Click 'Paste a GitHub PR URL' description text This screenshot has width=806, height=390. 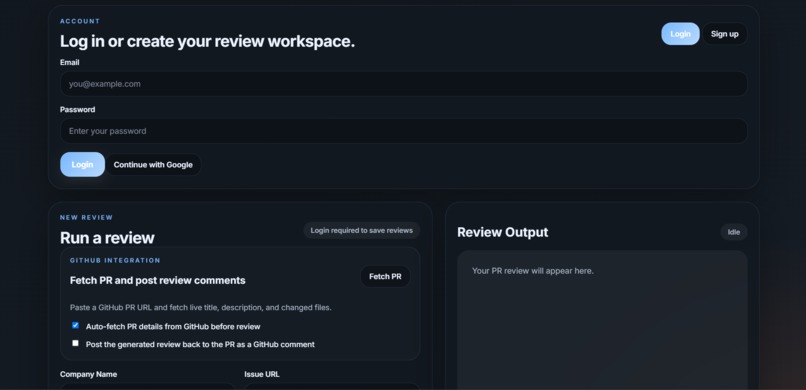(x=200, y=307)
